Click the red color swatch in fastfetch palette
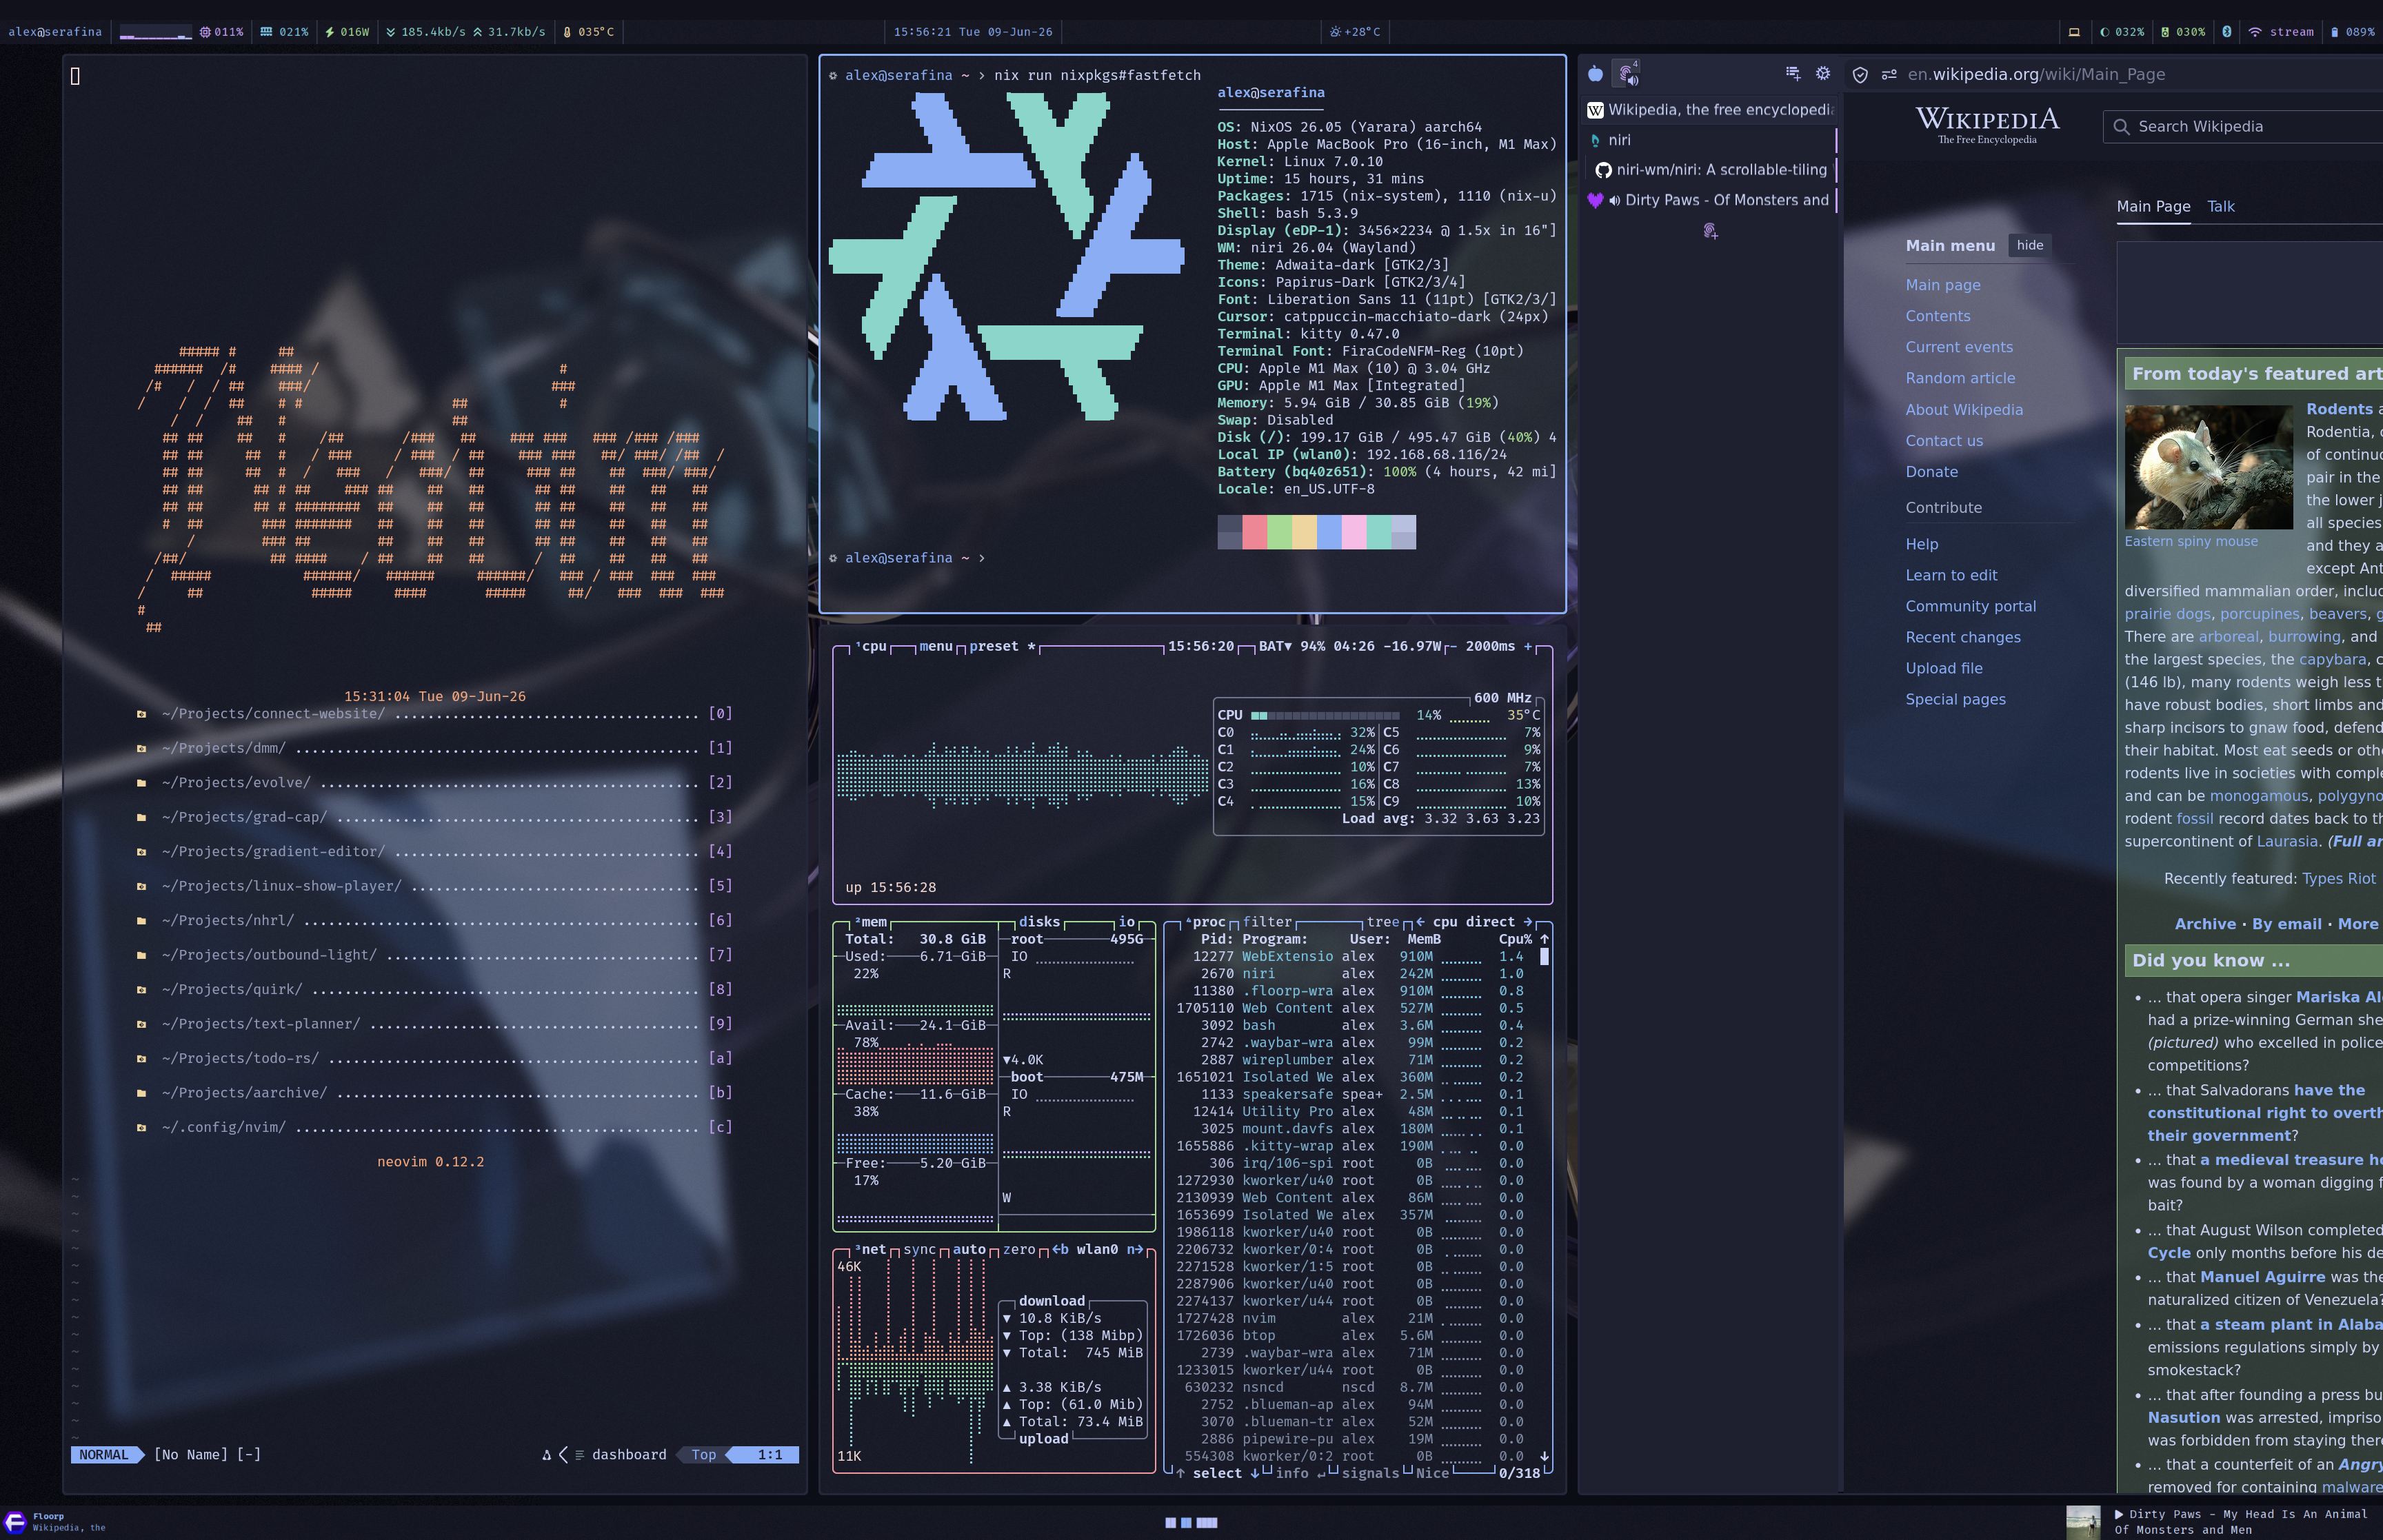Image resolution: width=2383 pixels, height=1540 pixels. (1254, 532)
